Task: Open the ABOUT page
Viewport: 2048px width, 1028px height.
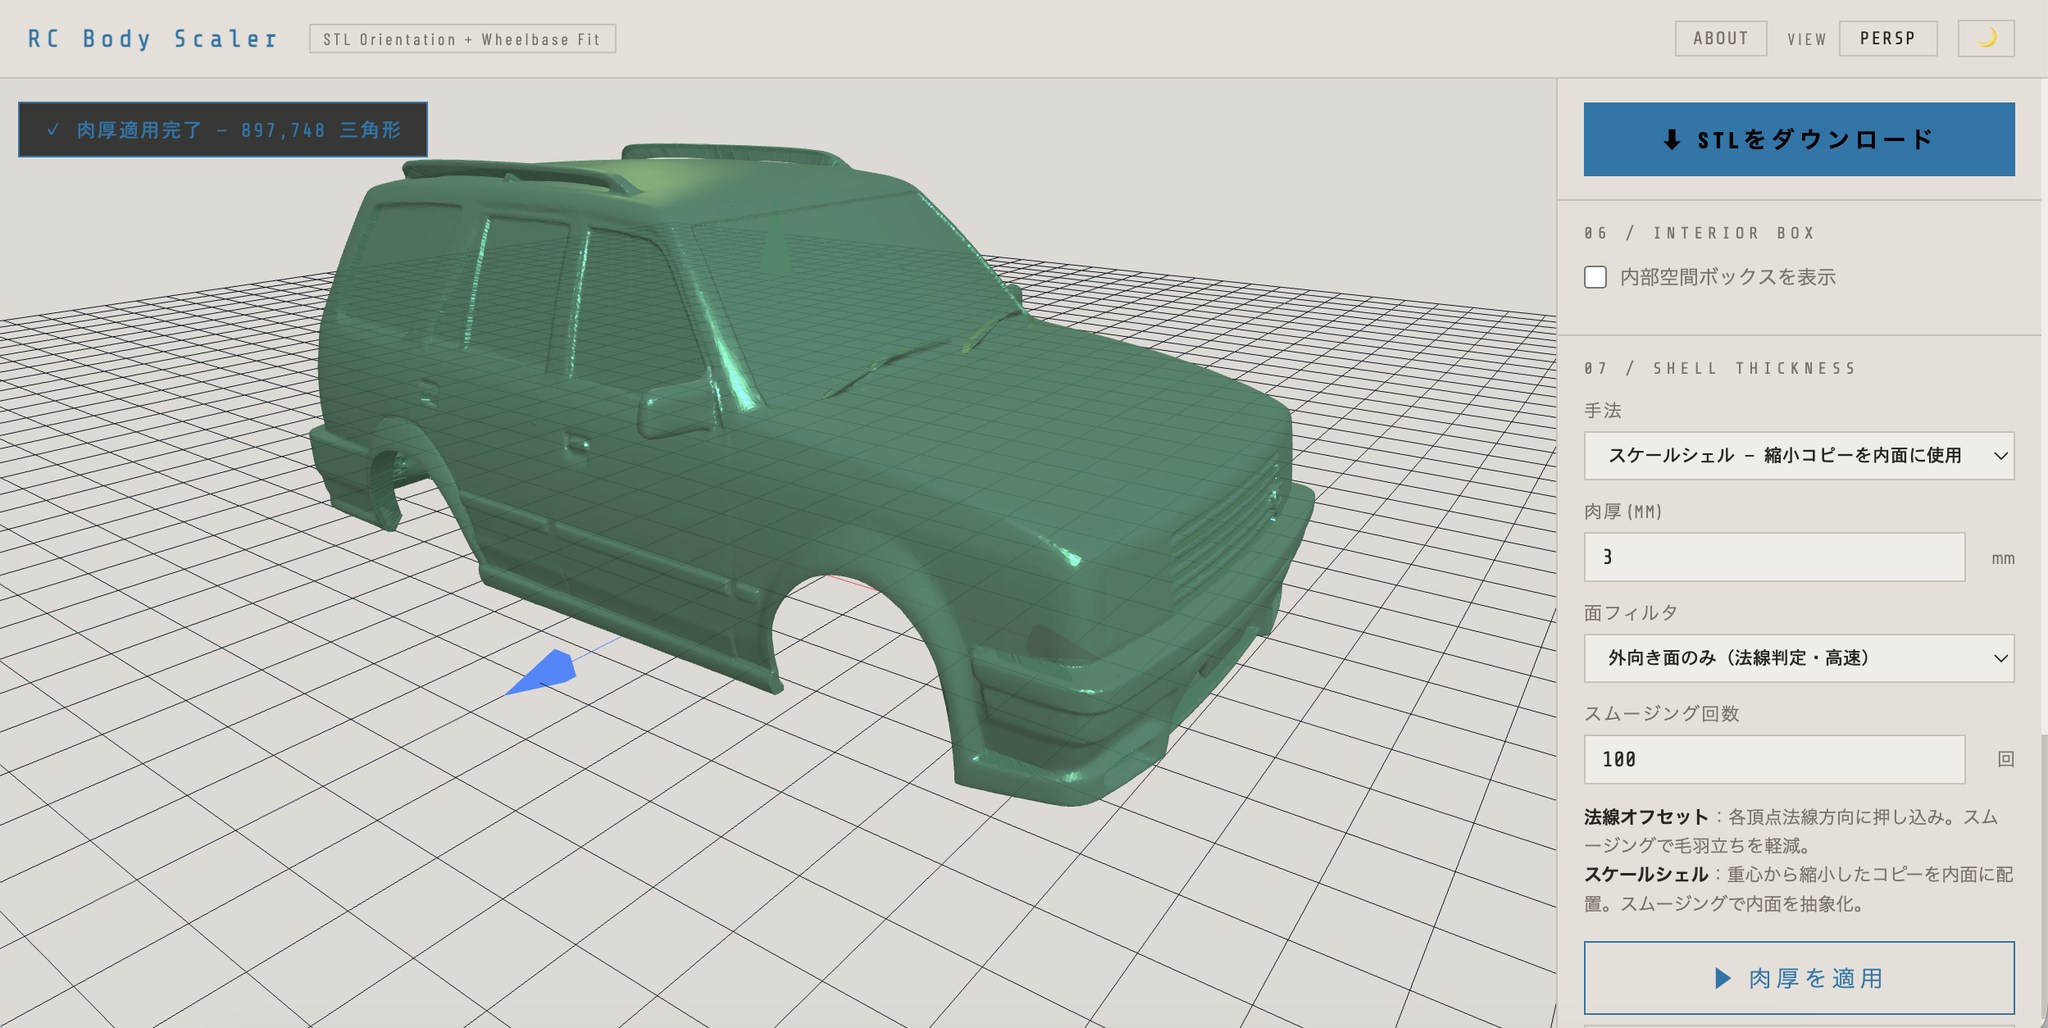Action: pyautogui.click(x=1720, y=39)
